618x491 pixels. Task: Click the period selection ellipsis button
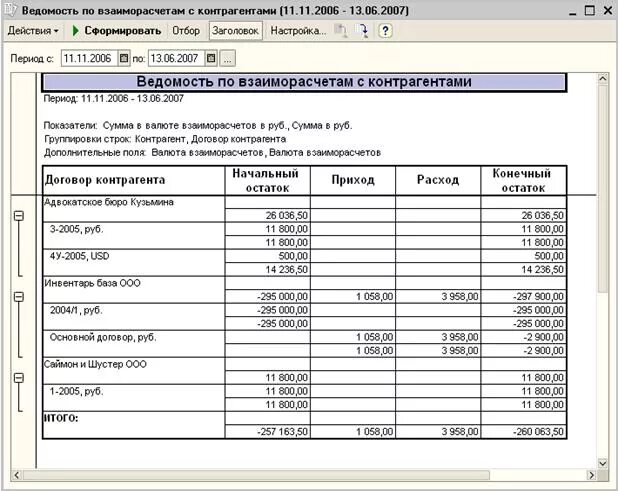228,59
